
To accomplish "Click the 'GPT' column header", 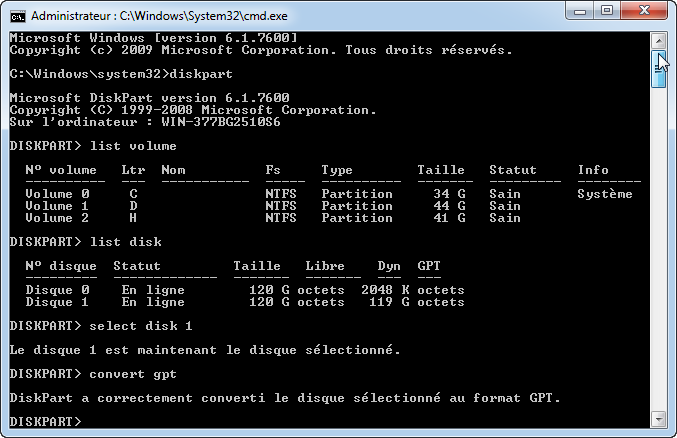I will (429, 266).
